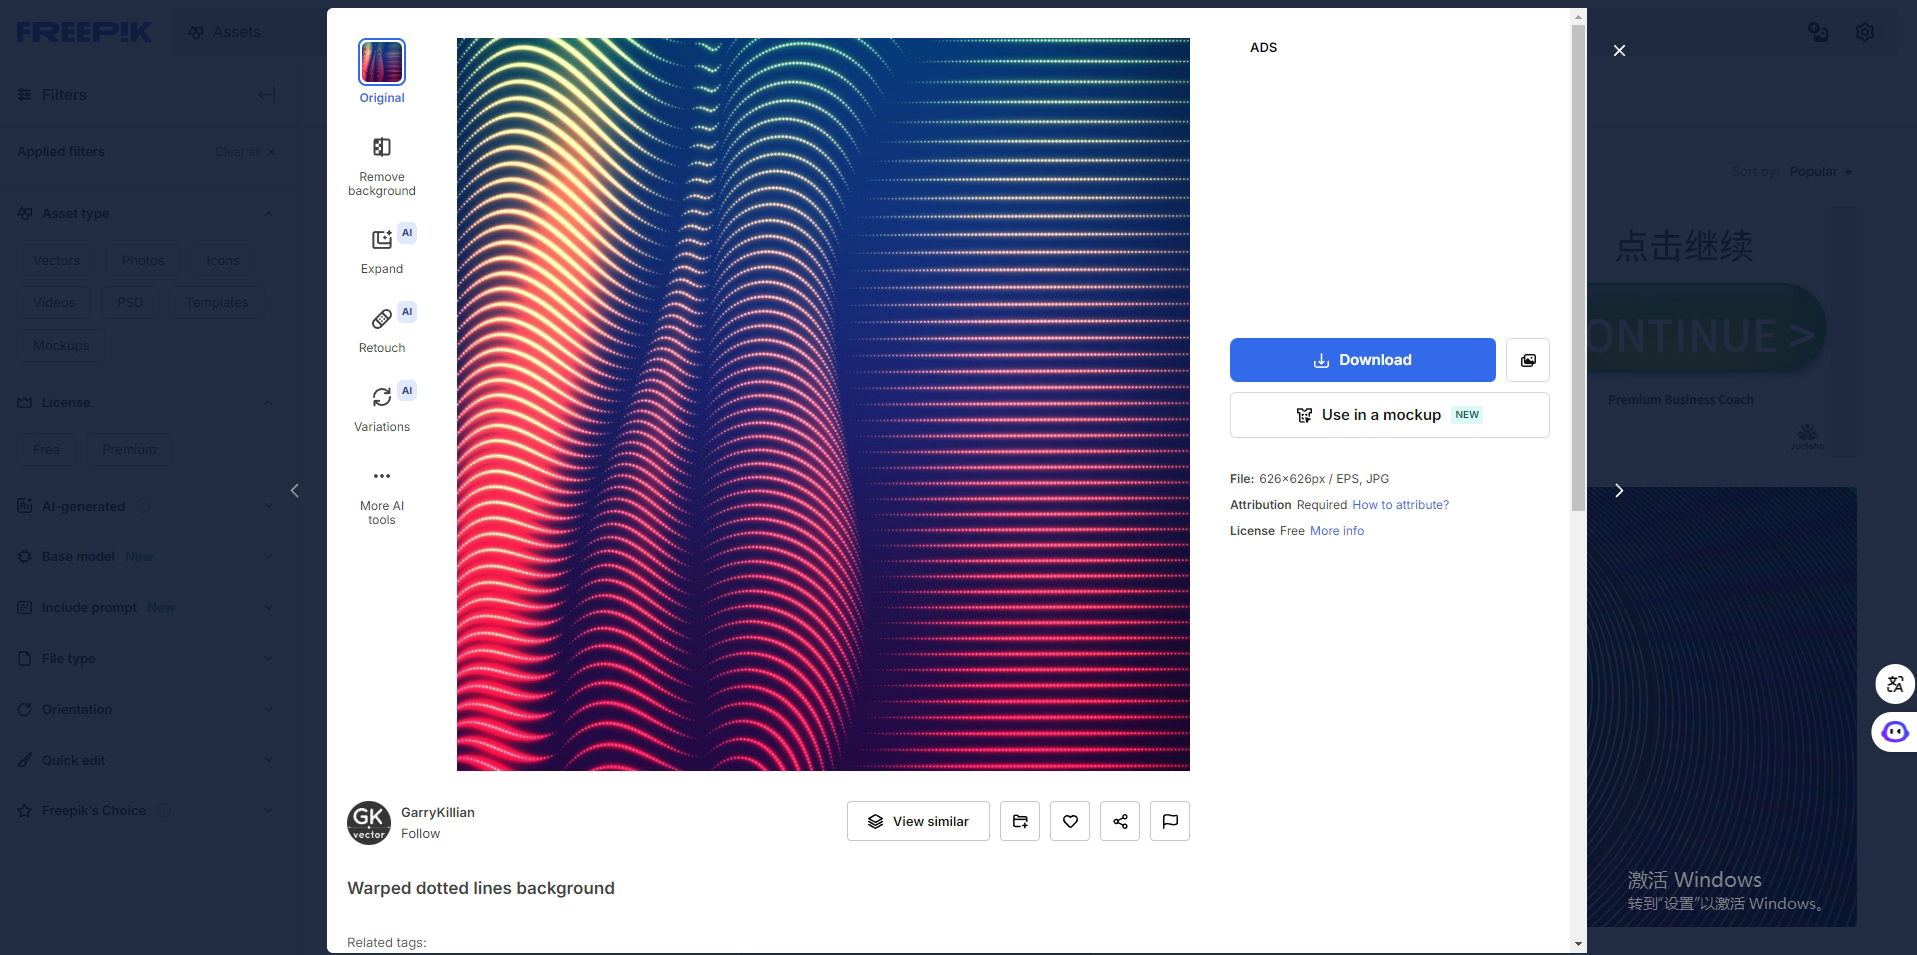Go to next image arrow
The height and width of the screenshot is (955, 1917).
click(1619, 490)
